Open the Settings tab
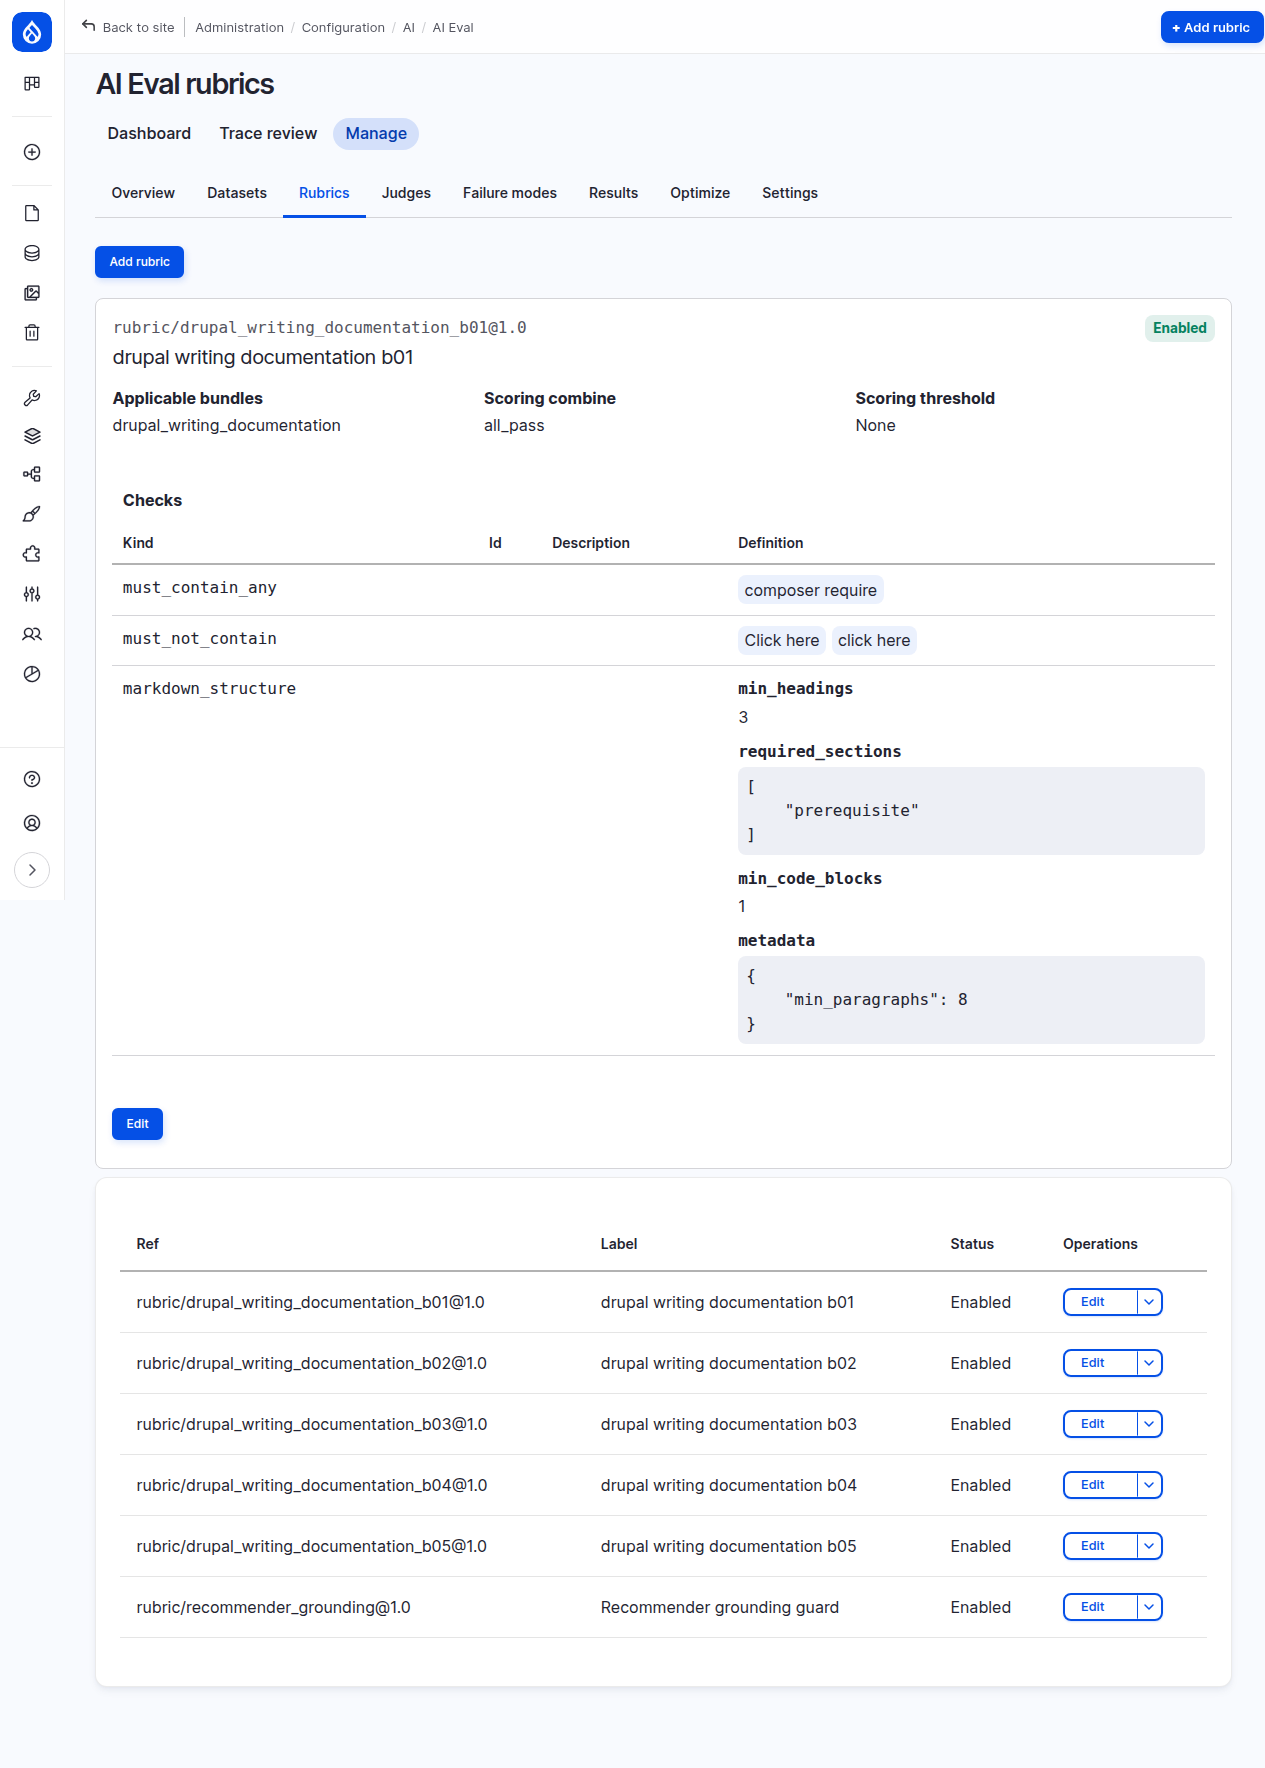The height and width of the screenshot is (1768, 1265). click(x=790, y=193)
